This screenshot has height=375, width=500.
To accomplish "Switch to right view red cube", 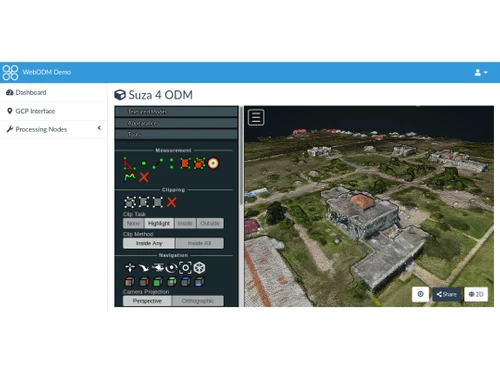I will (x=144, y=282).
